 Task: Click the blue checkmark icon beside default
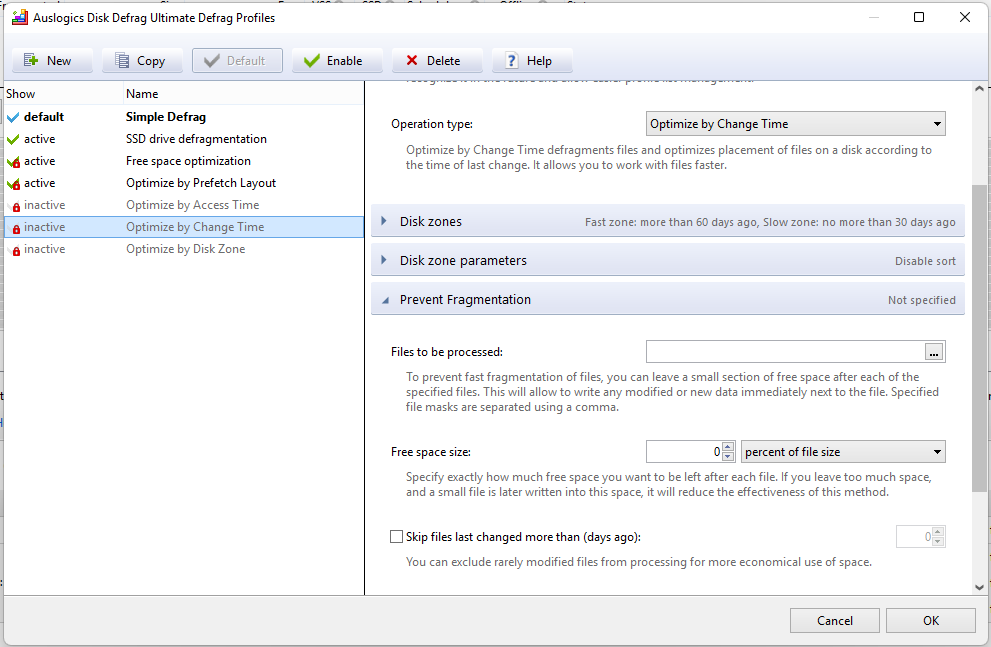[13, 117]
